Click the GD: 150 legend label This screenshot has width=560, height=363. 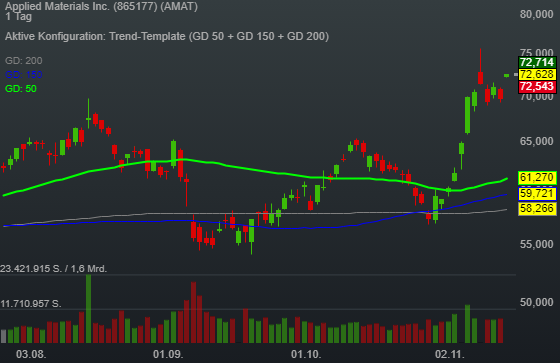(24, 75)
